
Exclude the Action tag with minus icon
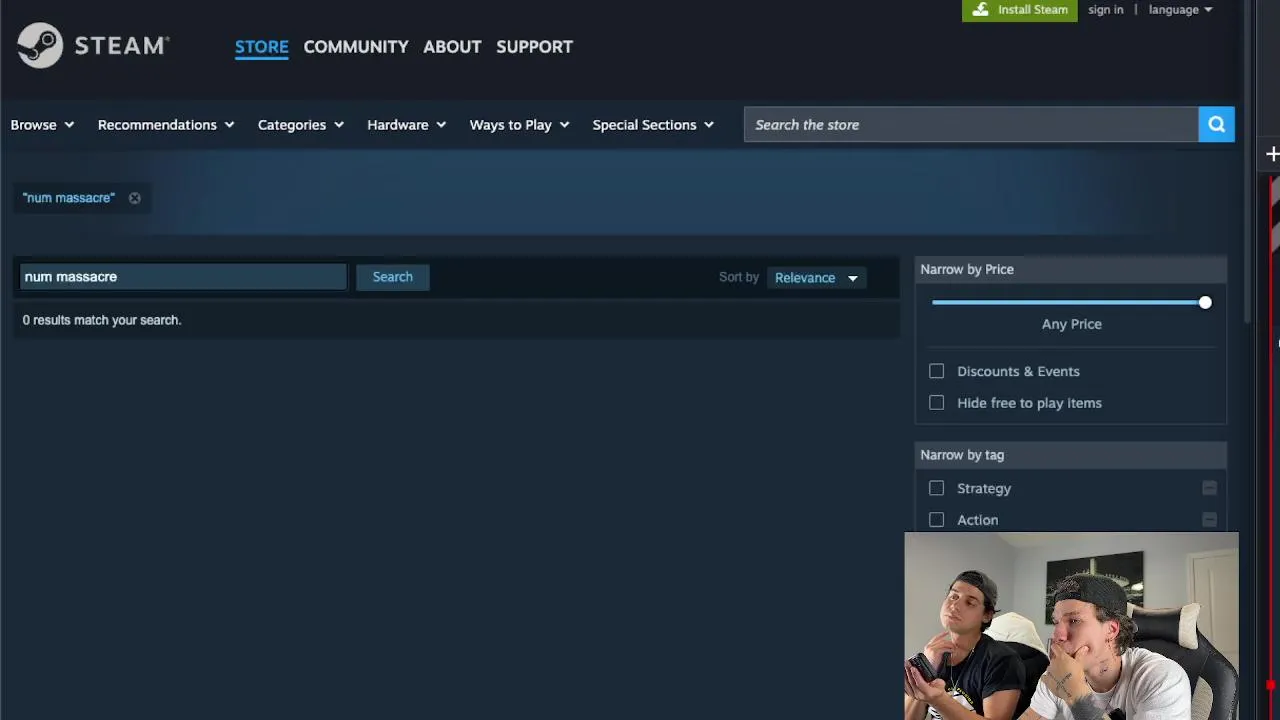pos(1209,520)
